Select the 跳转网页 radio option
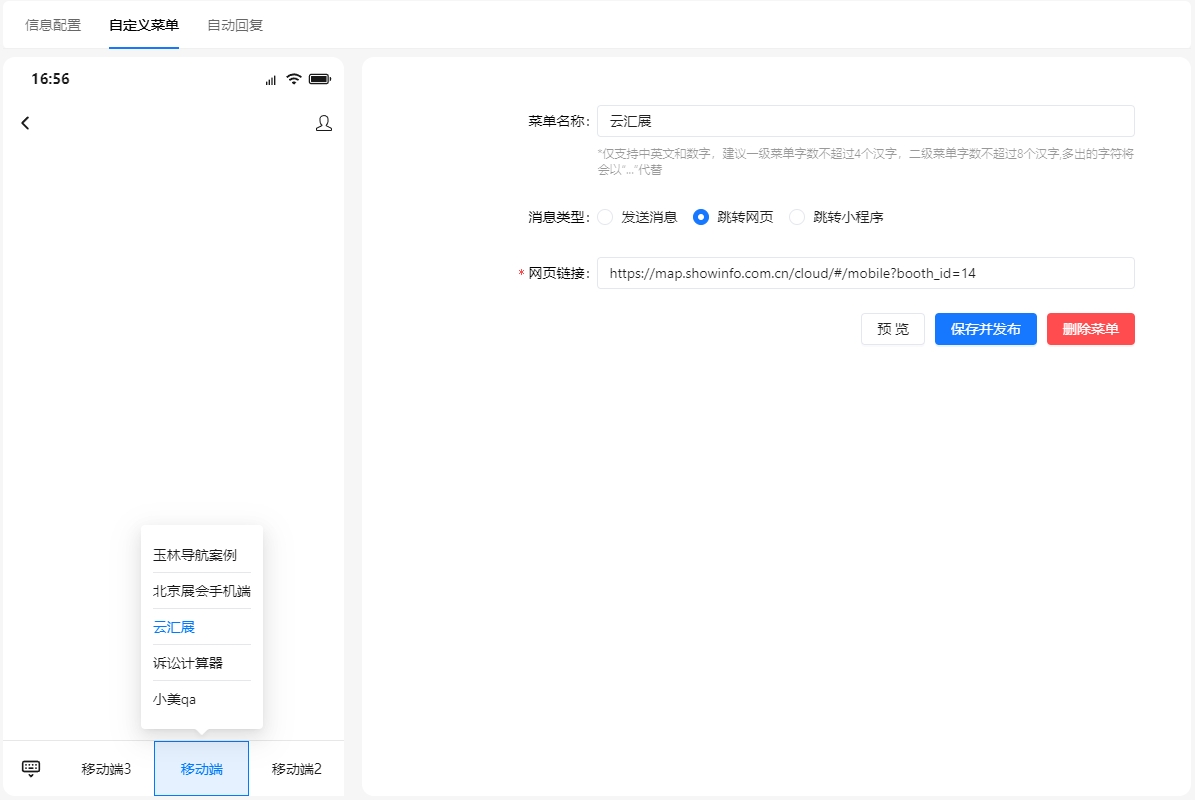This screenshot has height=800, width=1195. (x=701, y=216)
